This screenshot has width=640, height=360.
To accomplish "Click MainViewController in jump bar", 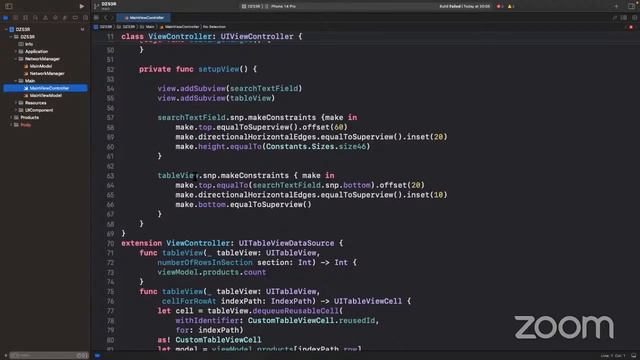I will tap(180, 27).
